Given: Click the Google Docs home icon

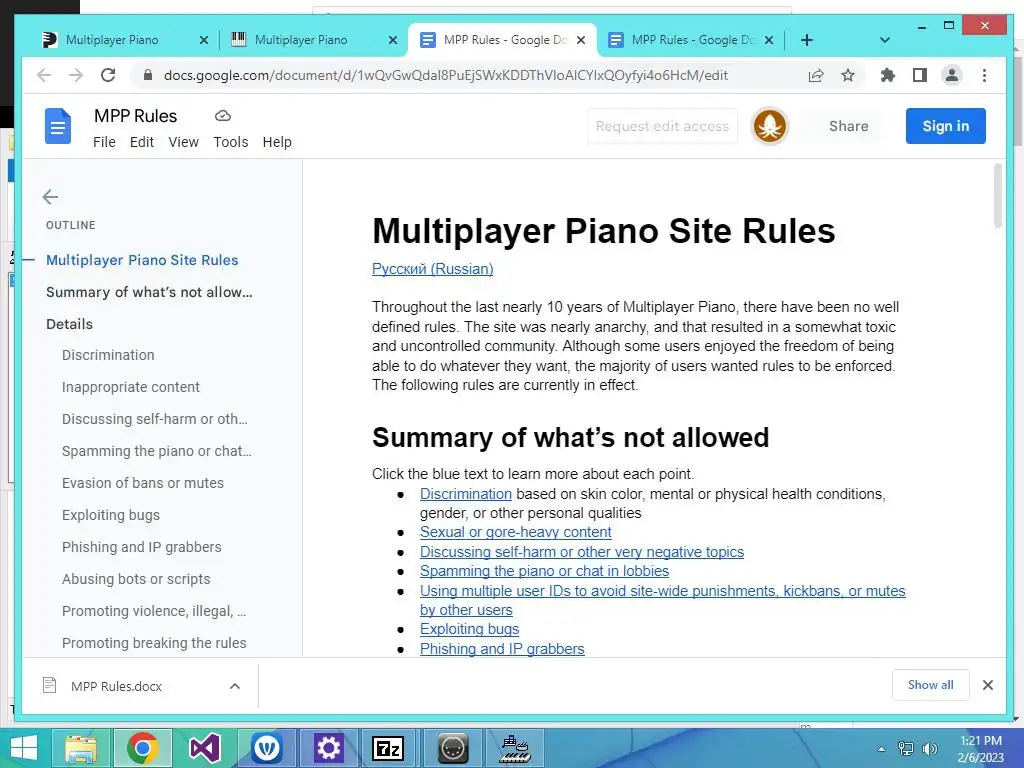Looking at the screenshot, I should [x=57, y=126].
